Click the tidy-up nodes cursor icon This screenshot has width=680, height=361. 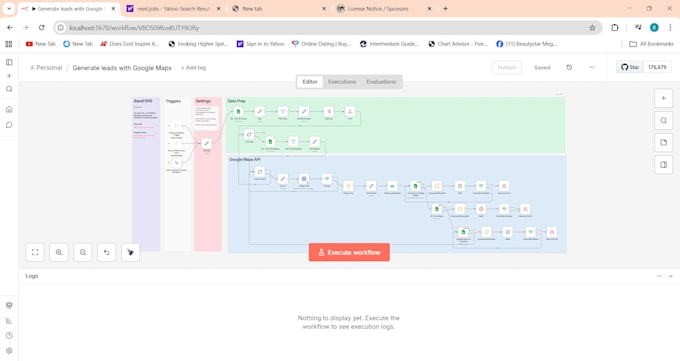pyautogui.click(x=131, y=252)
